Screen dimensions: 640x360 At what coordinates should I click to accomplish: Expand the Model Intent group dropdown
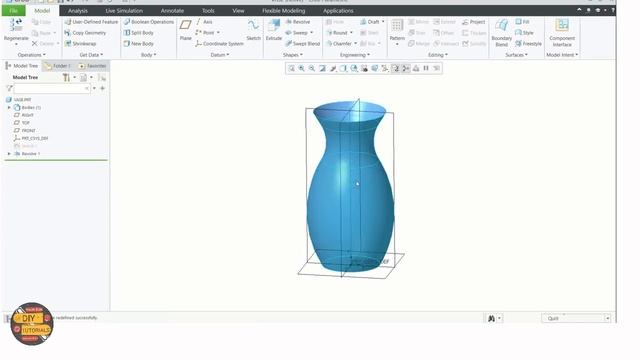(562, 55)
